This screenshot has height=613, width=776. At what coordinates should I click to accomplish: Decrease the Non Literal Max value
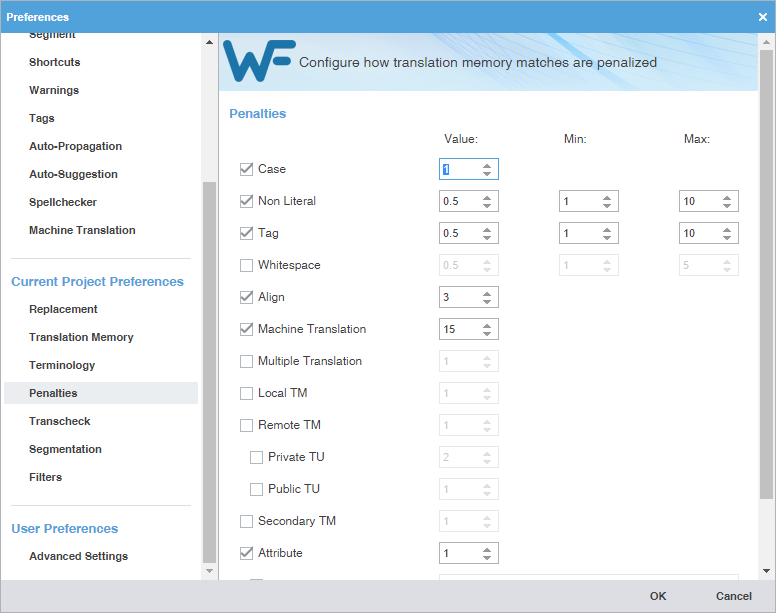click(727, 206)
